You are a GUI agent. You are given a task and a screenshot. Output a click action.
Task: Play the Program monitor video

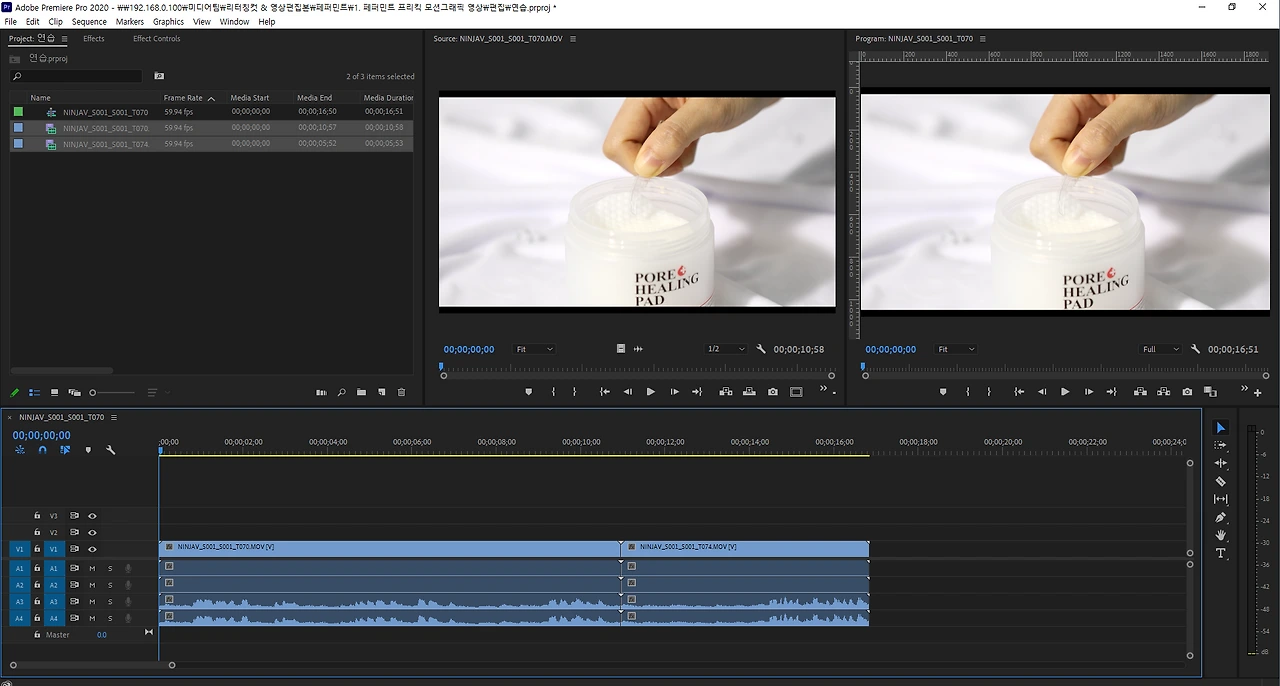click(1064, 392)
